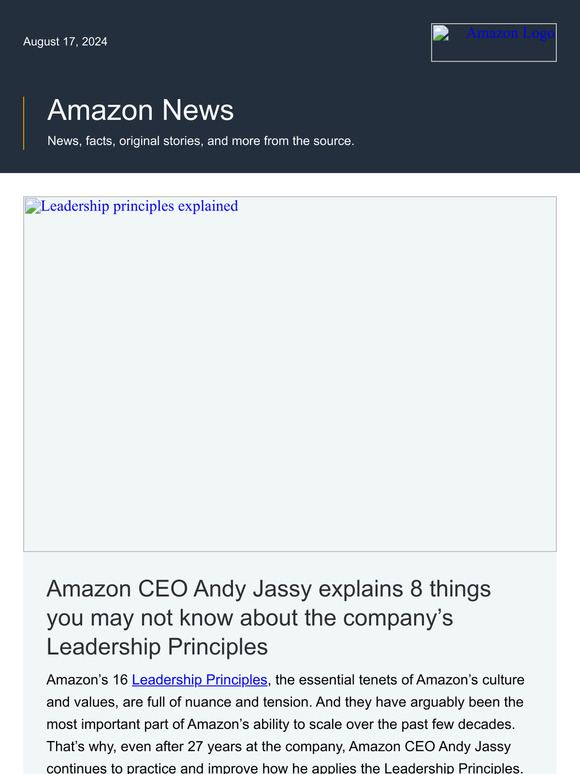Image resolution: width=580 pixels, height=774 pixels.
Task: Click the paragraph line beginning 'continues to practice'
Action: point(285,768)
